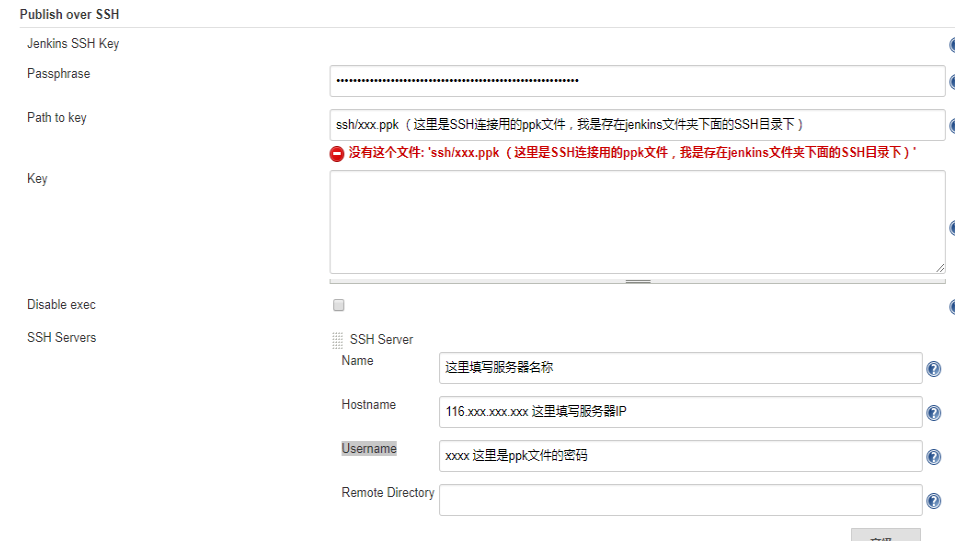The height and width of the screenshot is (541, 966).
Task: Click the red error icon under Path to key
Action: 336,153
